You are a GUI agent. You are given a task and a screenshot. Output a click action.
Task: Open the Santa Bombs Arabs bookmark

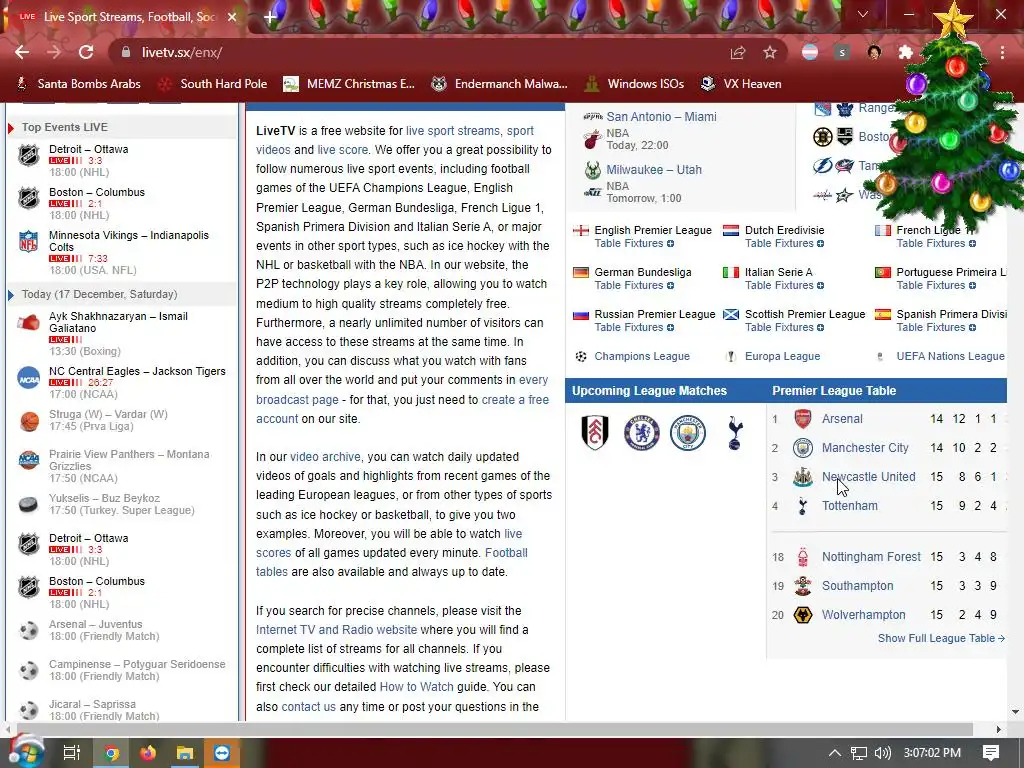78,84
